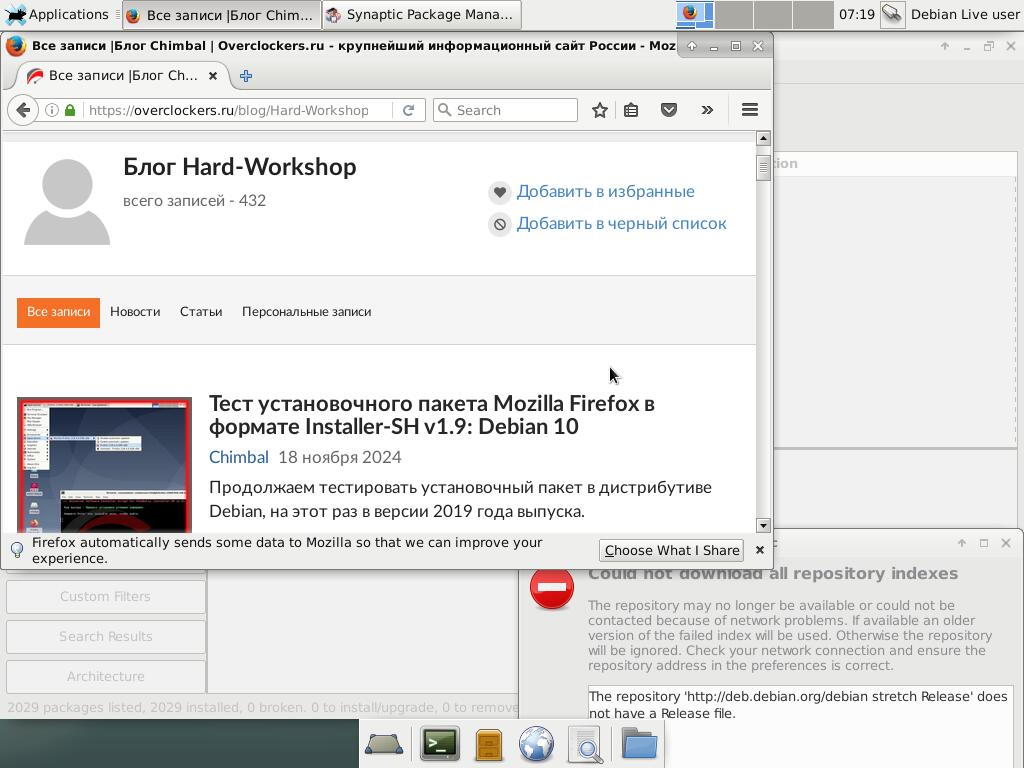
Task: Click the author link 'Chimbal'
Action: coord(238,457)
